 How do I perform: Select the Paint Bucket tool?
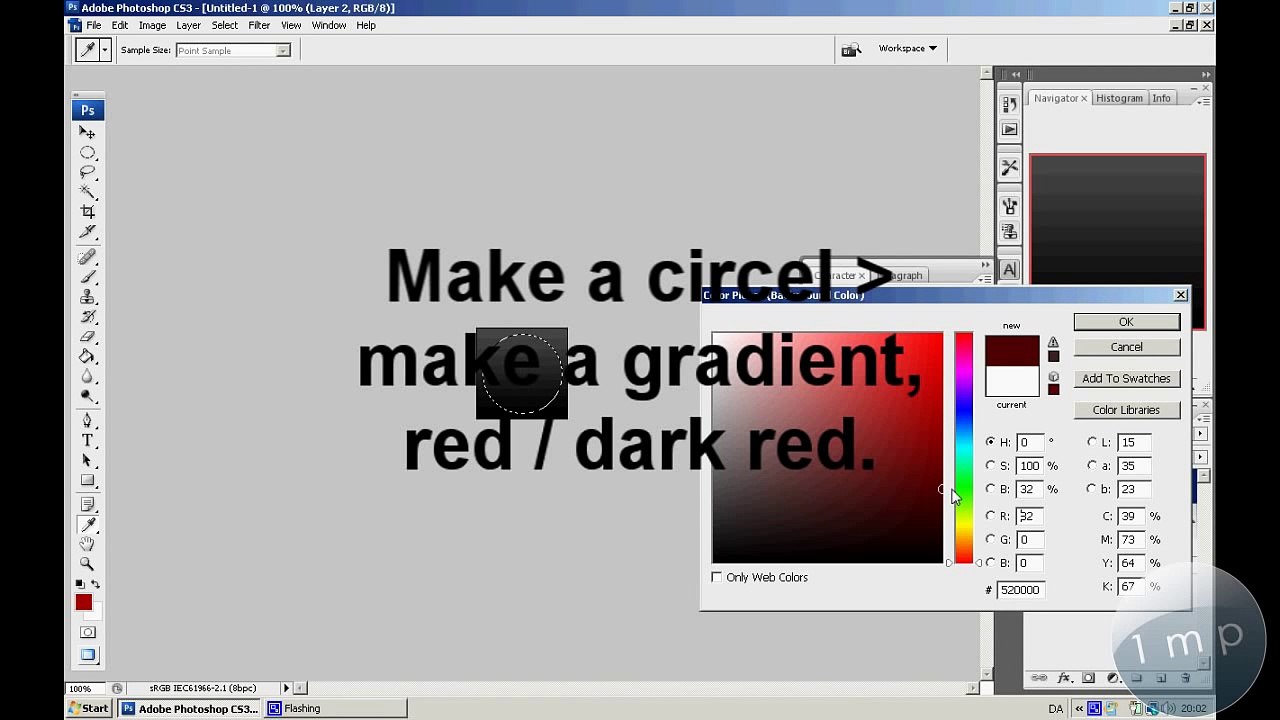(88, 357)
